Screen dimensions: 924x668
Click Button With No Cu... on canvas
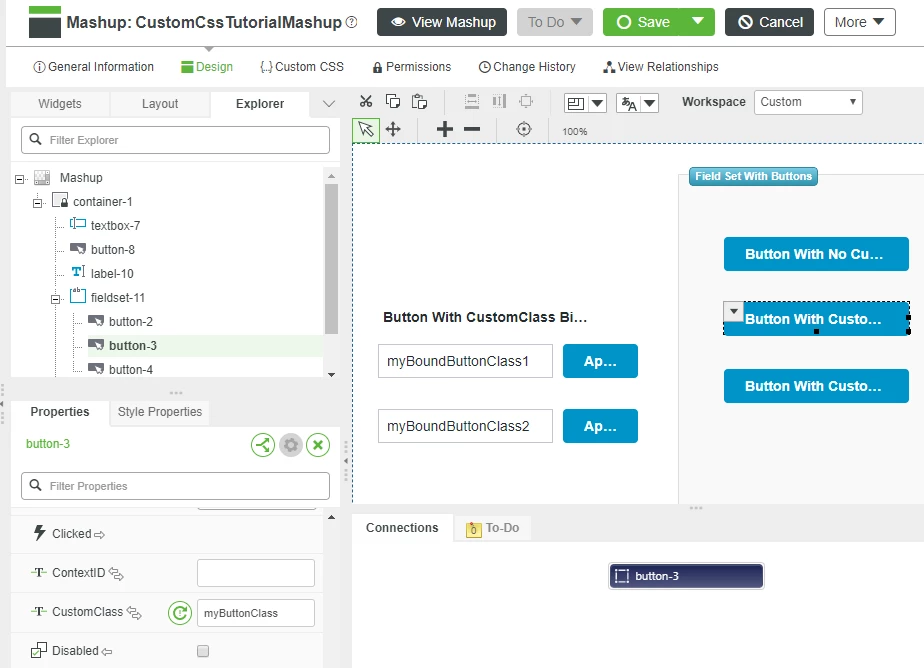(x=816, y=254)
